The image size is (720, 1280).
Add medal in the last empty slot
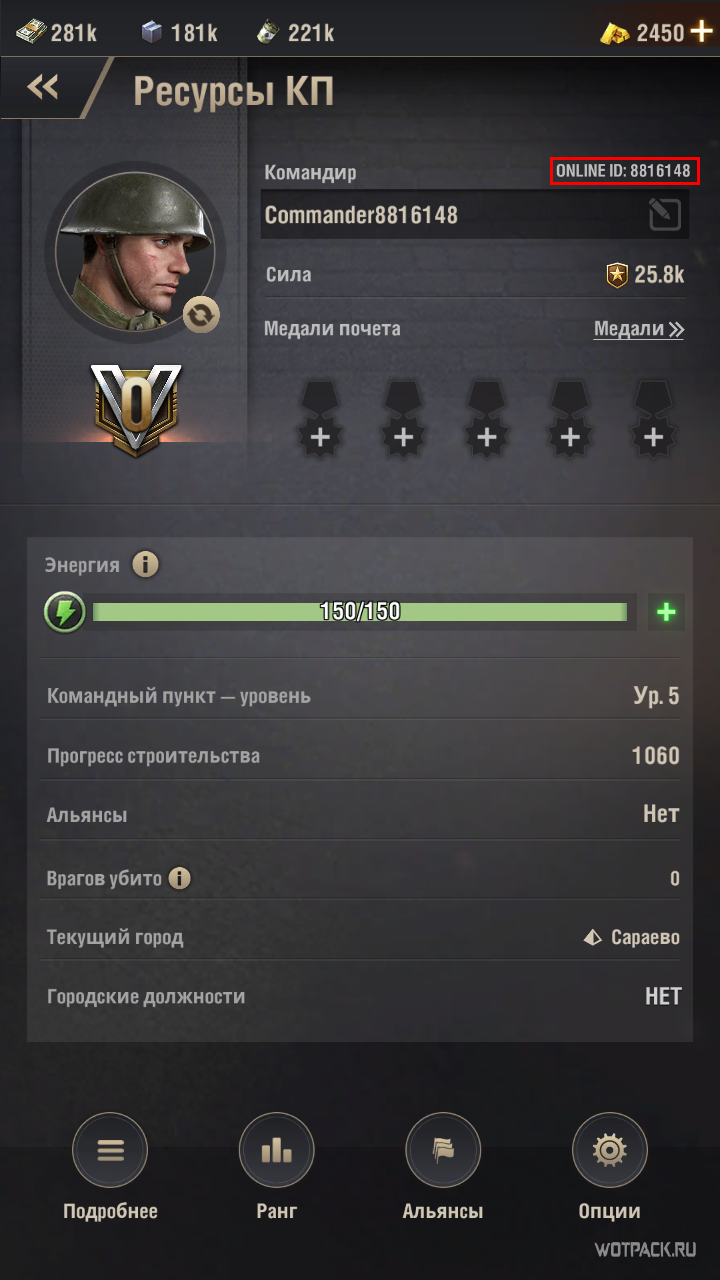[x=653, y=419]
